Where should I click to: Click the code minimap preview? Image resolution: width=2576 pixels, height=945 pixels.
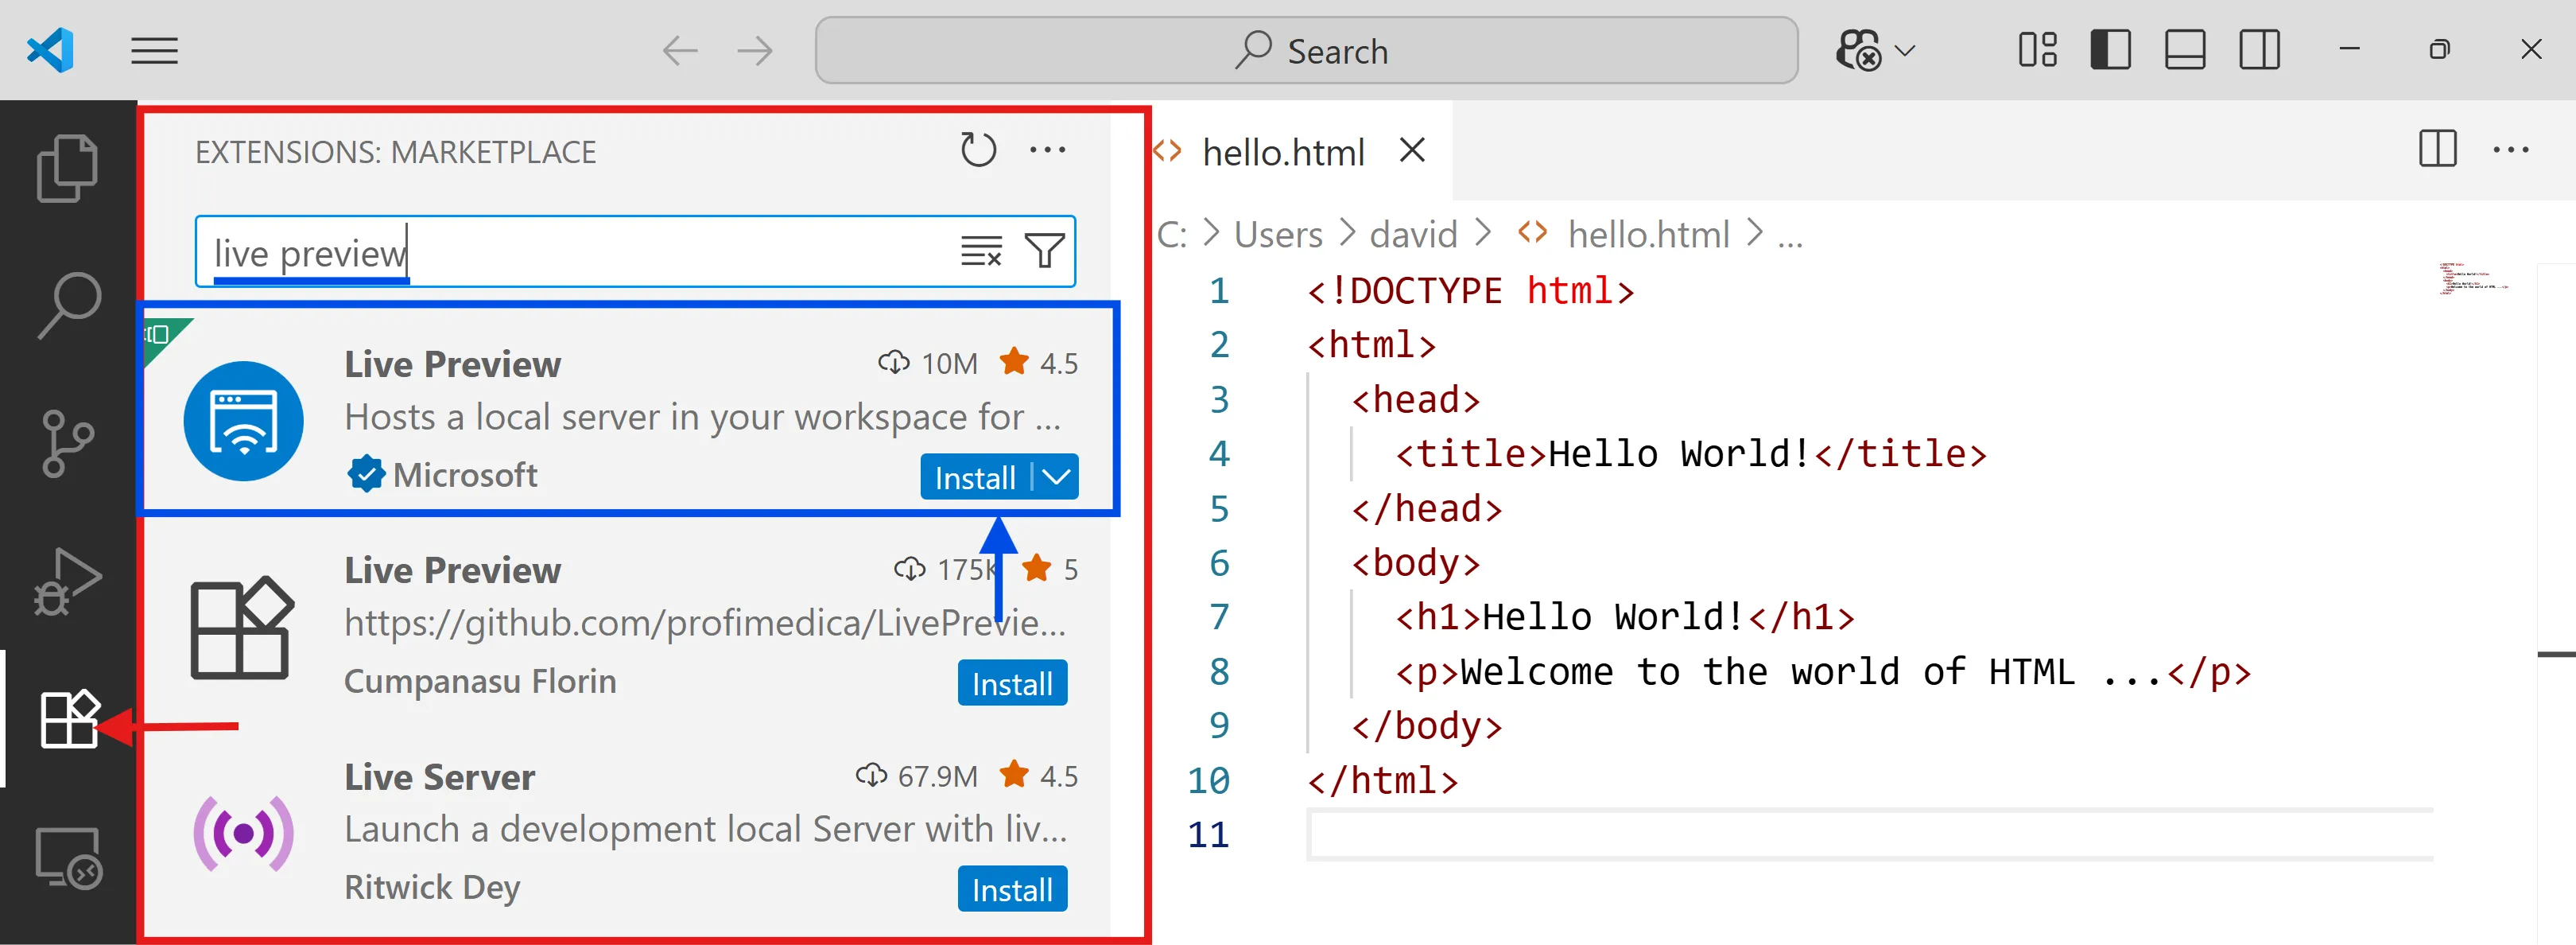(x=2472, y=278)
